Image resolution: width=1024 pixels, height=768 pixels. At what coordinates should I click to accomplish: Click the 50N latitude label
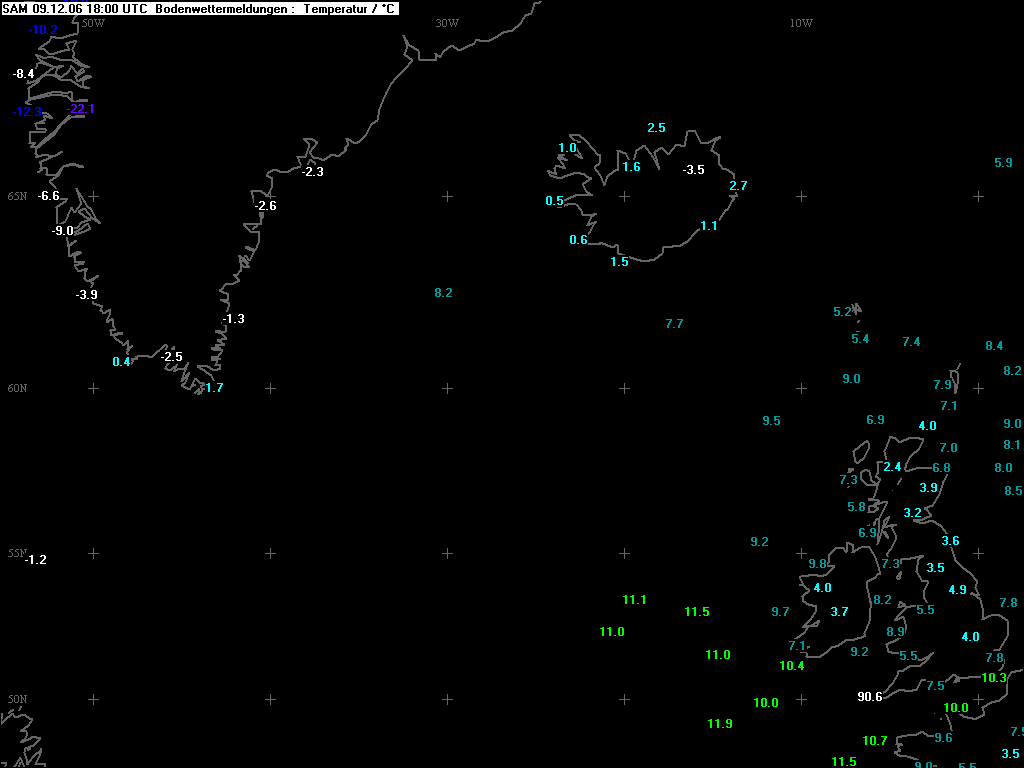point(18,699)
